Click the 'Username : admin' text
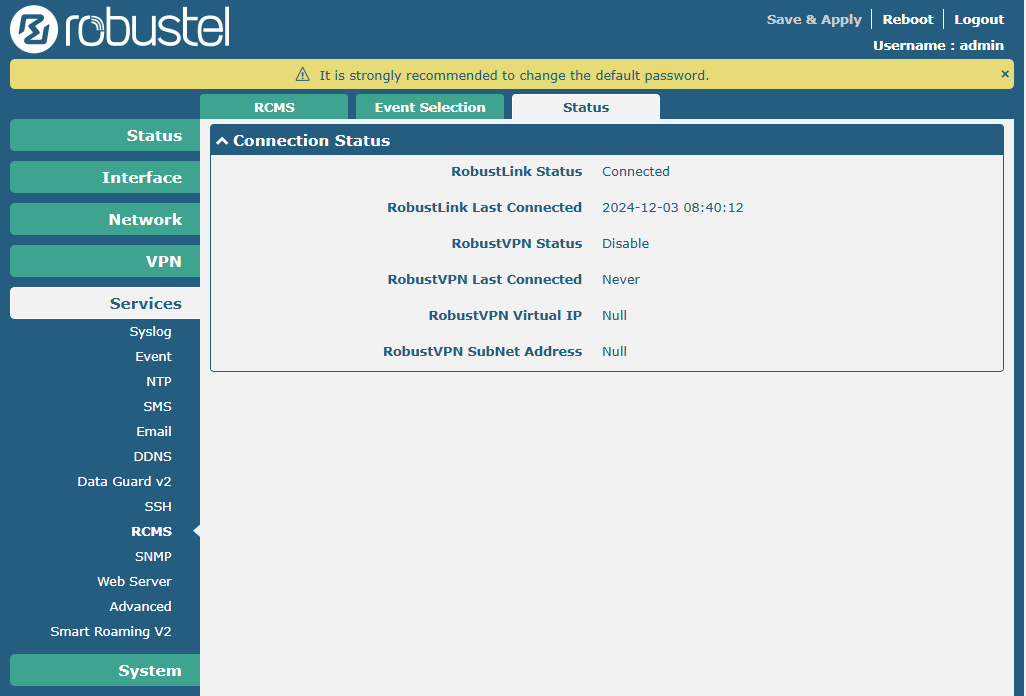Image resolution: width=1026 pixels, height=696 pixels. (x=938, y=45)
